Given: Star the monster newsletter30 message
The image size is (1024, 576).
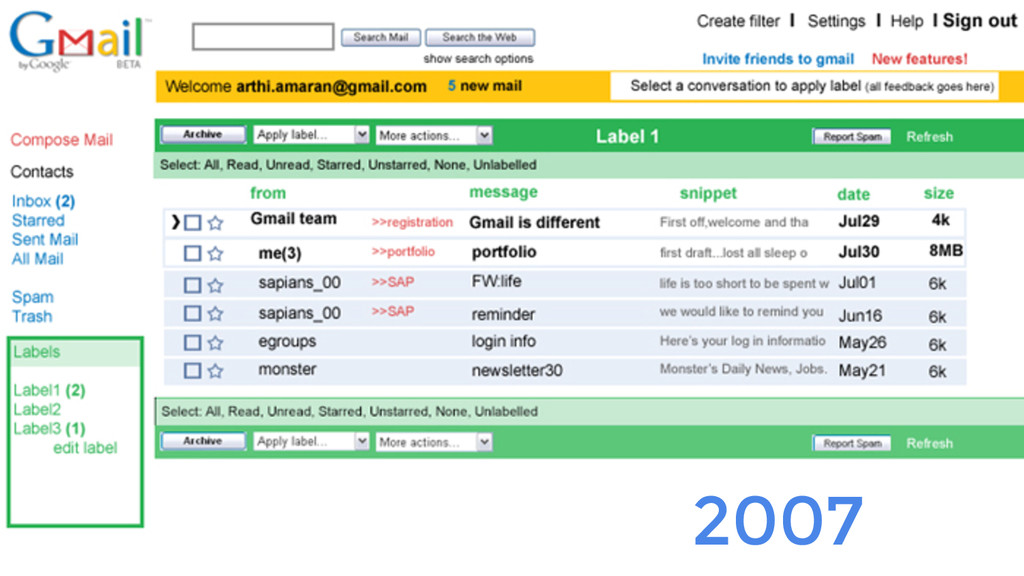Looking at the screenshot, I should 216,372.
